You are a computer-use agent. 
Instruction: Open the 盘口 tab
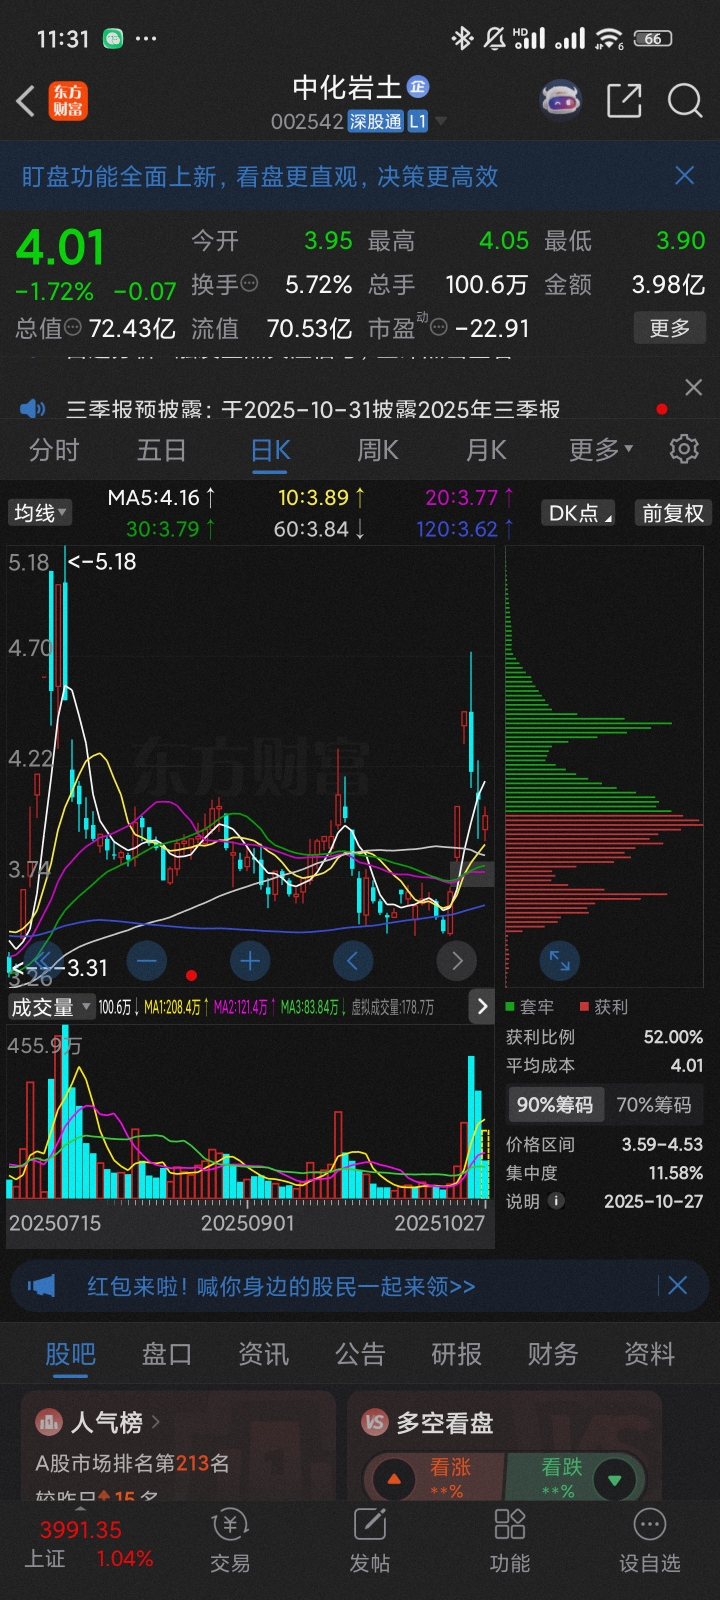167,1354
